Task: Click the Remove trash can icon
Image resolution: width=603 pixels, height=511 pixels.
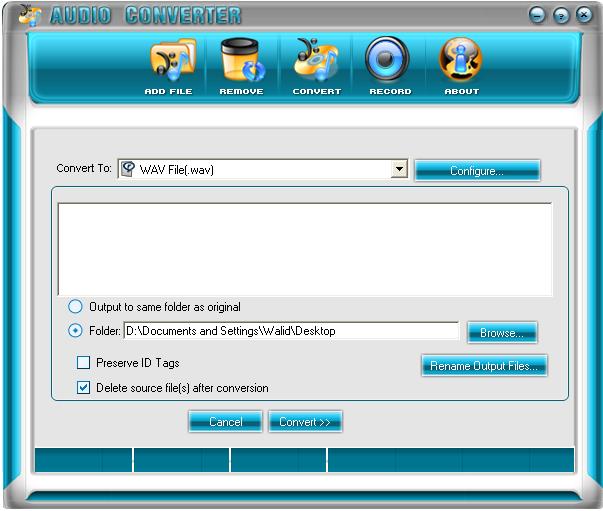Action: [x=242, y=60]
